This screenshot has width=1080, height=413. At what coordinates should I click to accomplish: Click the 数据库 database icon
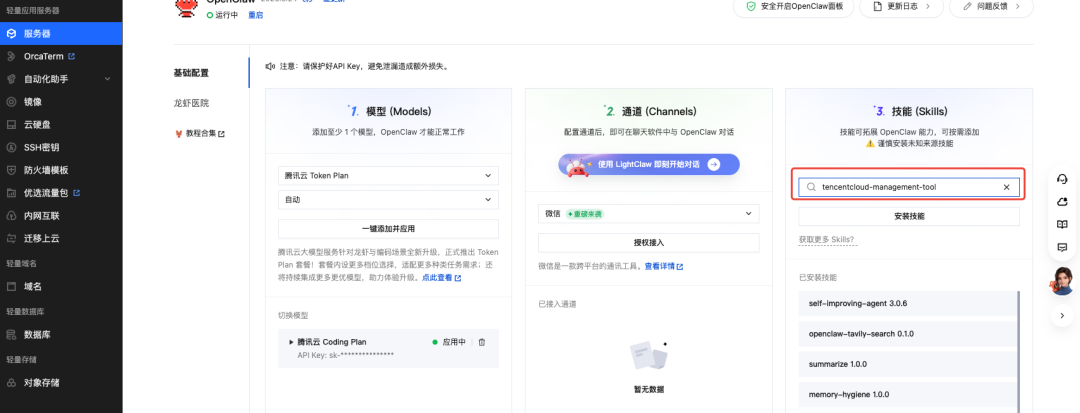11,335
